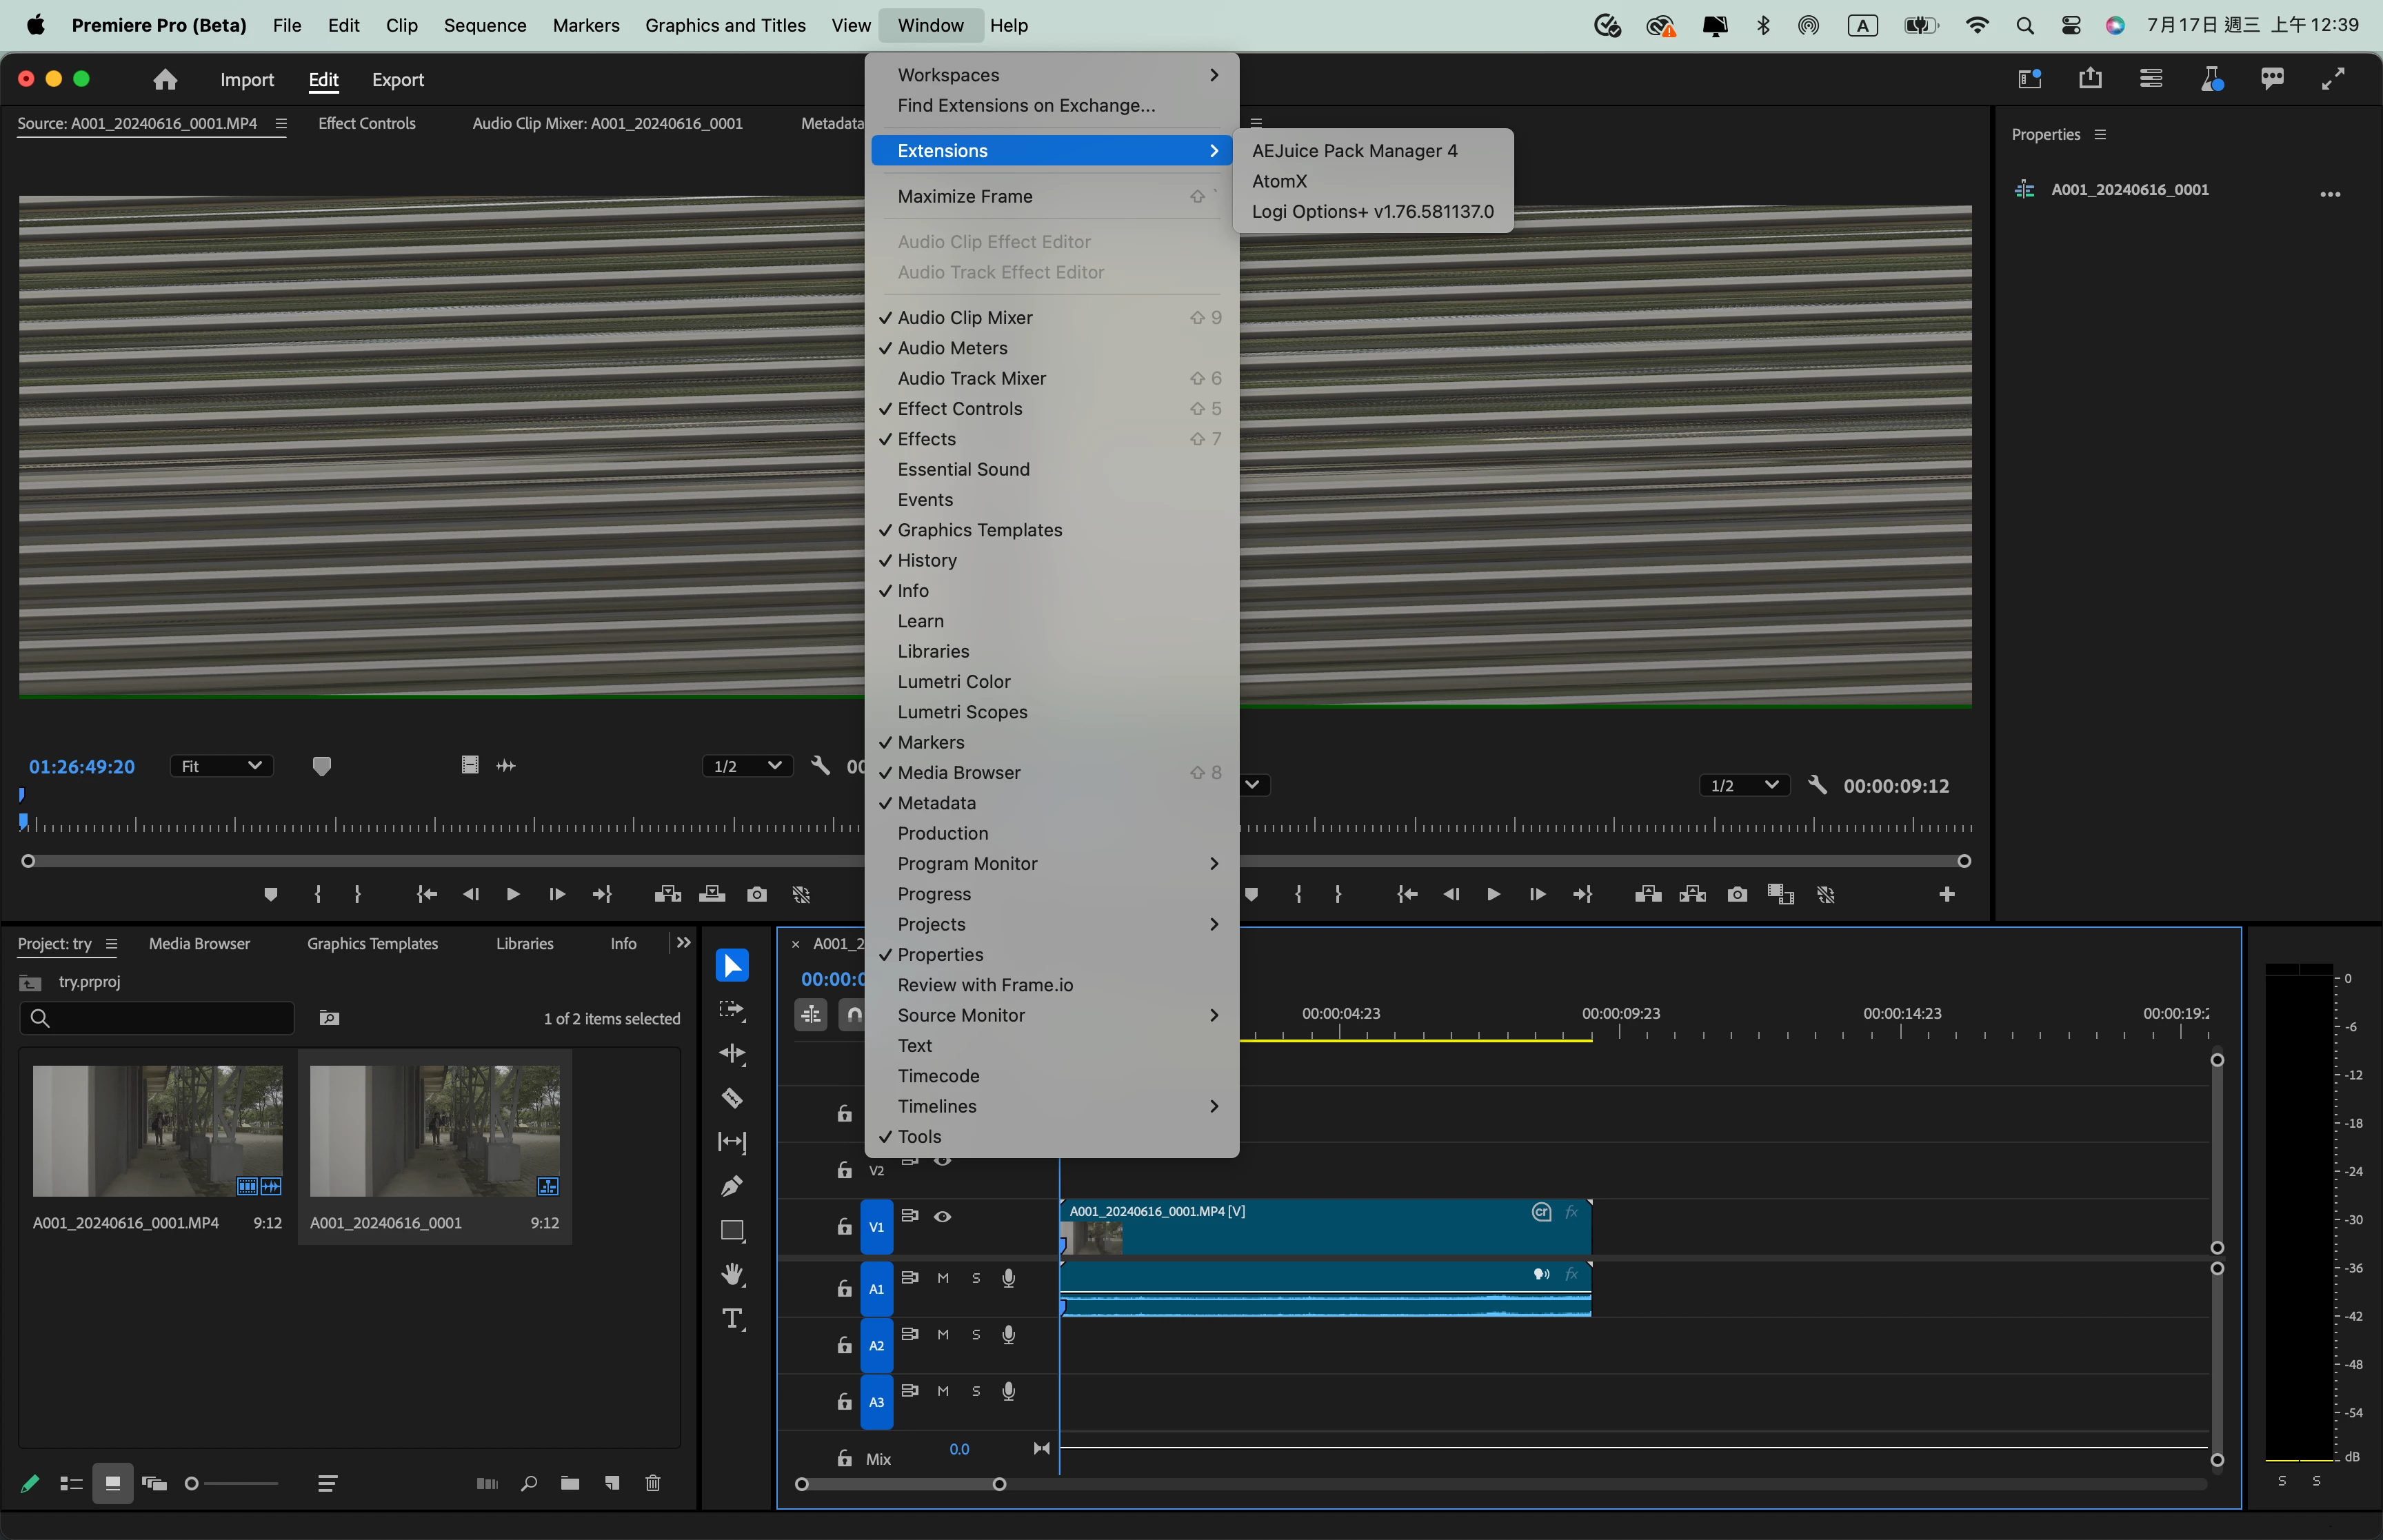The width and height of the screenshot is (2383, 1540).
Task: Toggle V1 track output eye icon
Action: coord(942,1217)
